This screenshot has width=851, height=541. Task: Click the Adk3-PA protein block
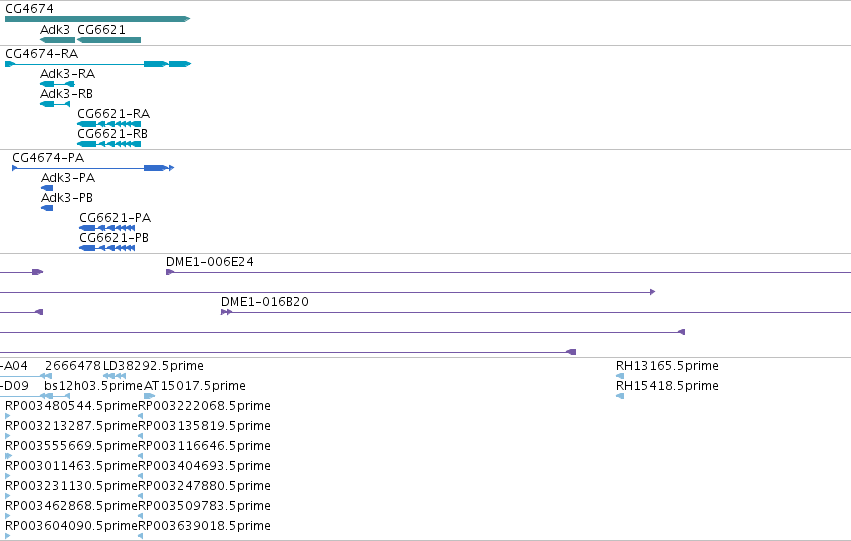[47, 188]
